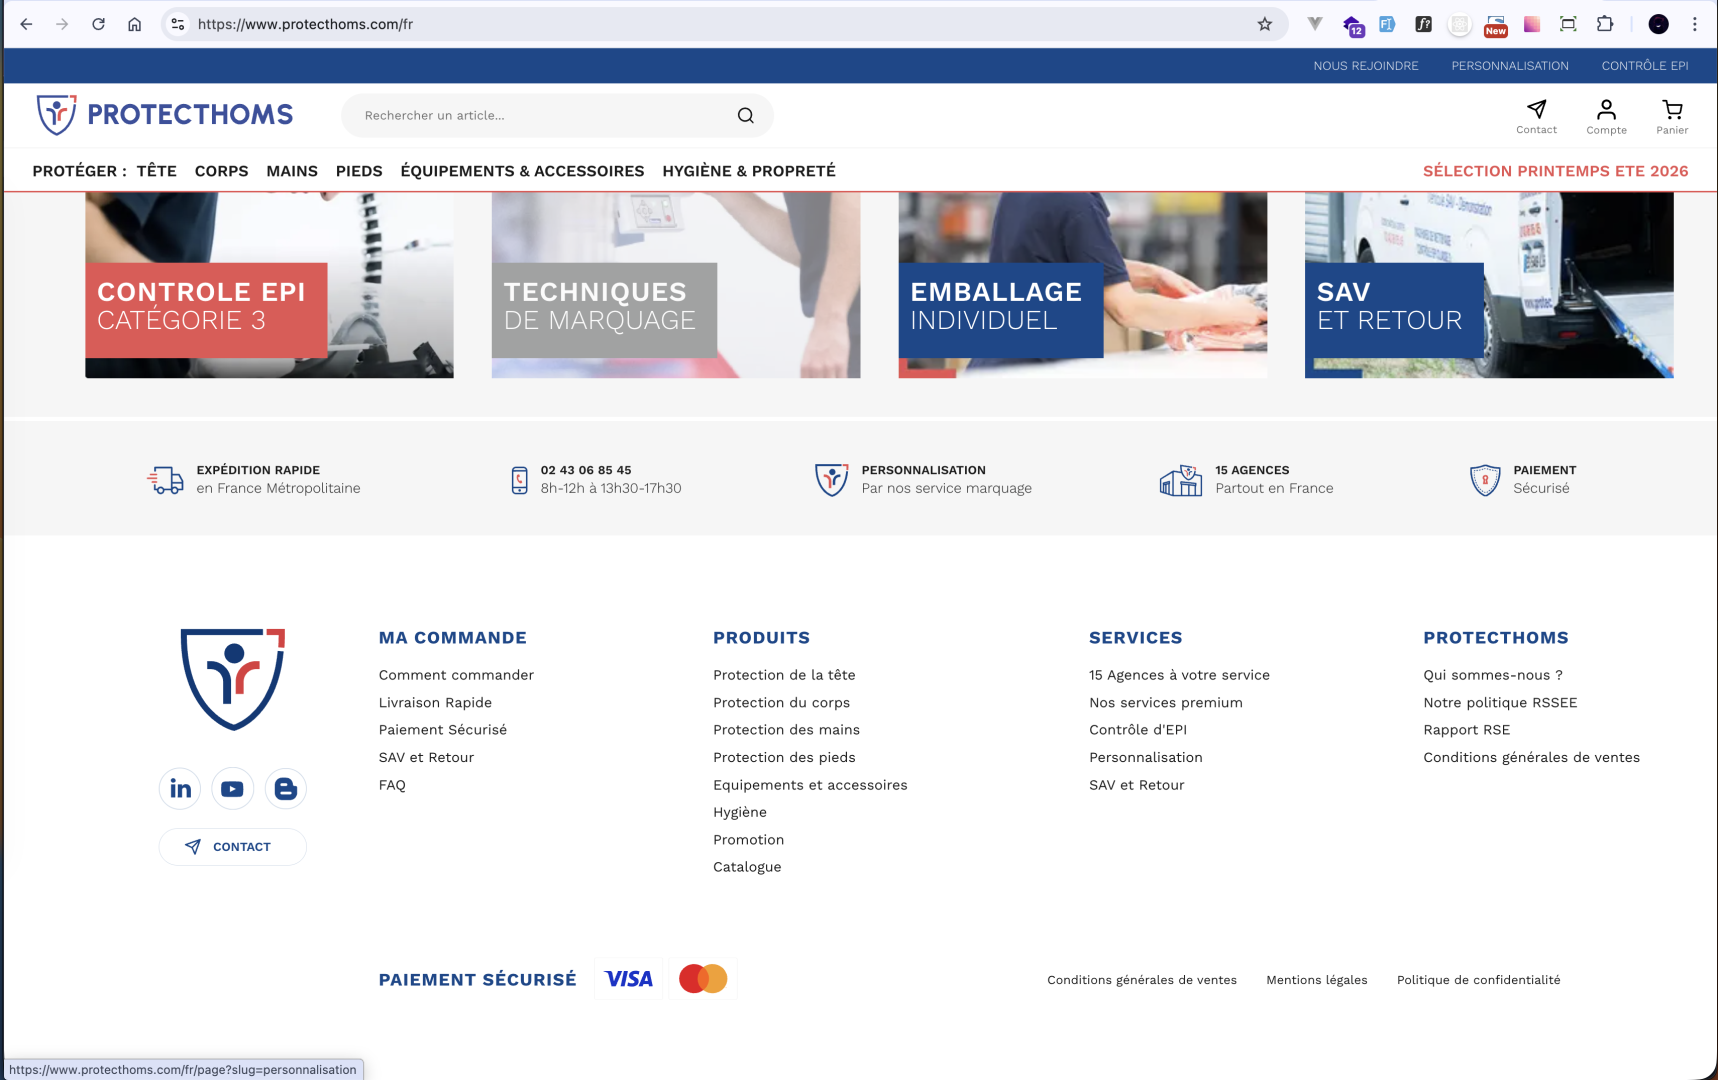Open the Catalogue link under Produits
This screenshot has height=1080, width=1718.
click(x=747, y=867)
